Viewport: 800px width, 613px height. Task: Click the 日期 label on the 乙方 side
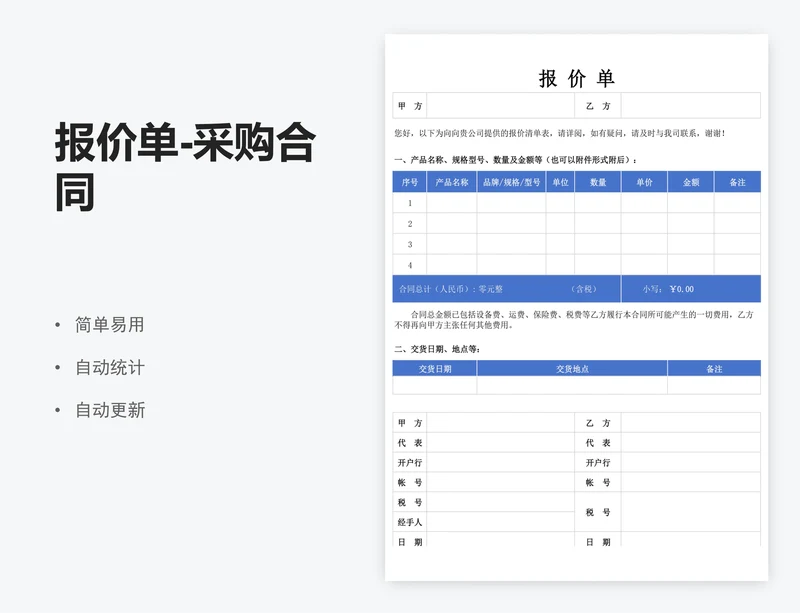pos(598,542)
